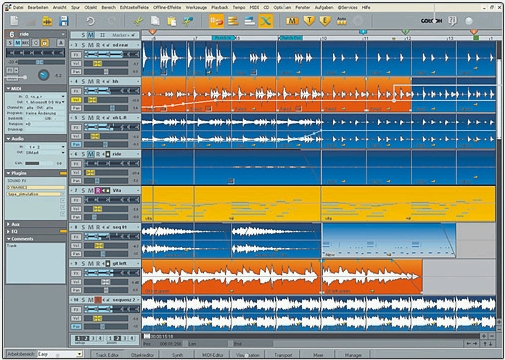Open the Bearbeiten menu

38,7
